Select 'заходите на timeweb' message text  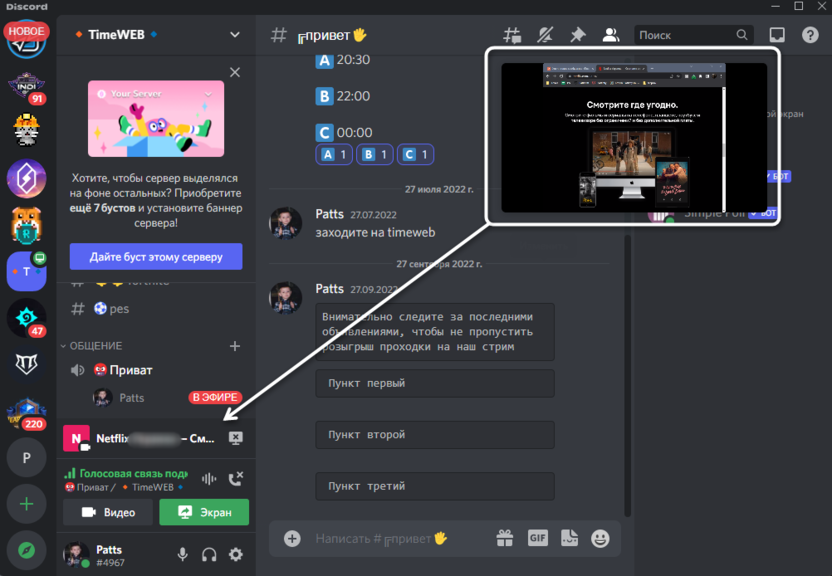tap(375, 233)
